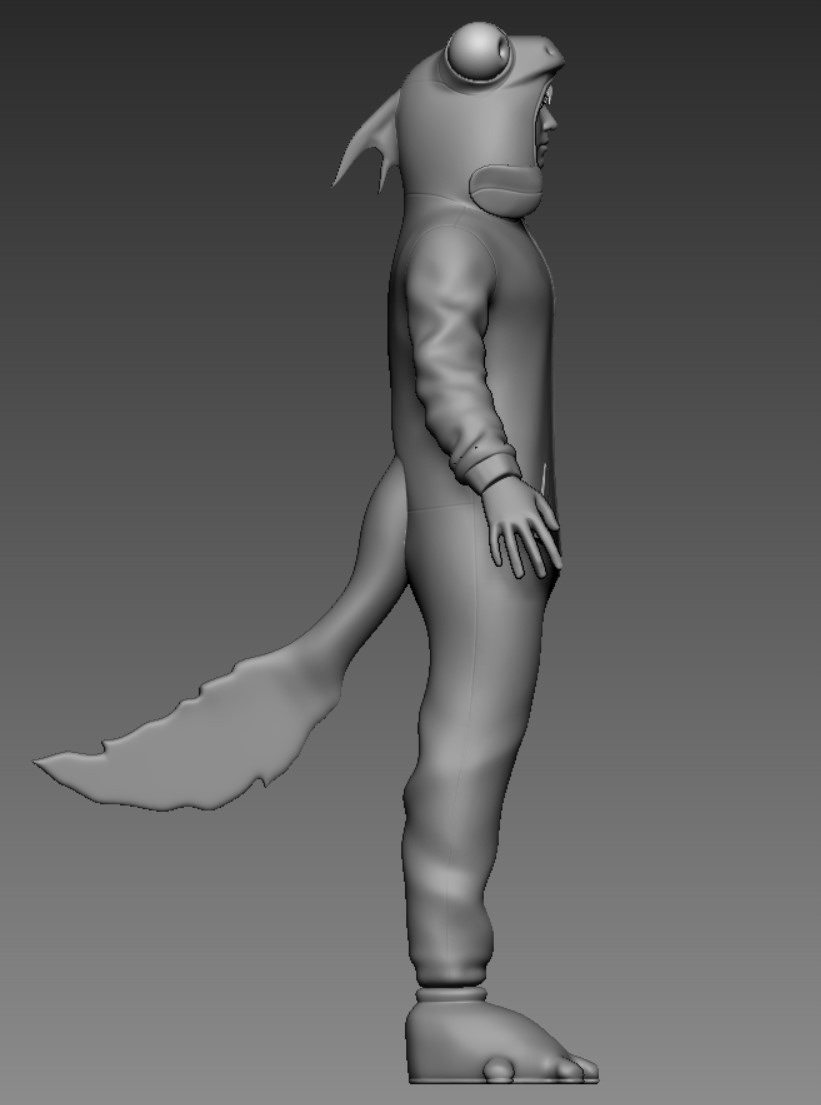This screenshot has height=1105, width=821.
Task: Click the character's face inside the hood
Action: tap(547, 125)
